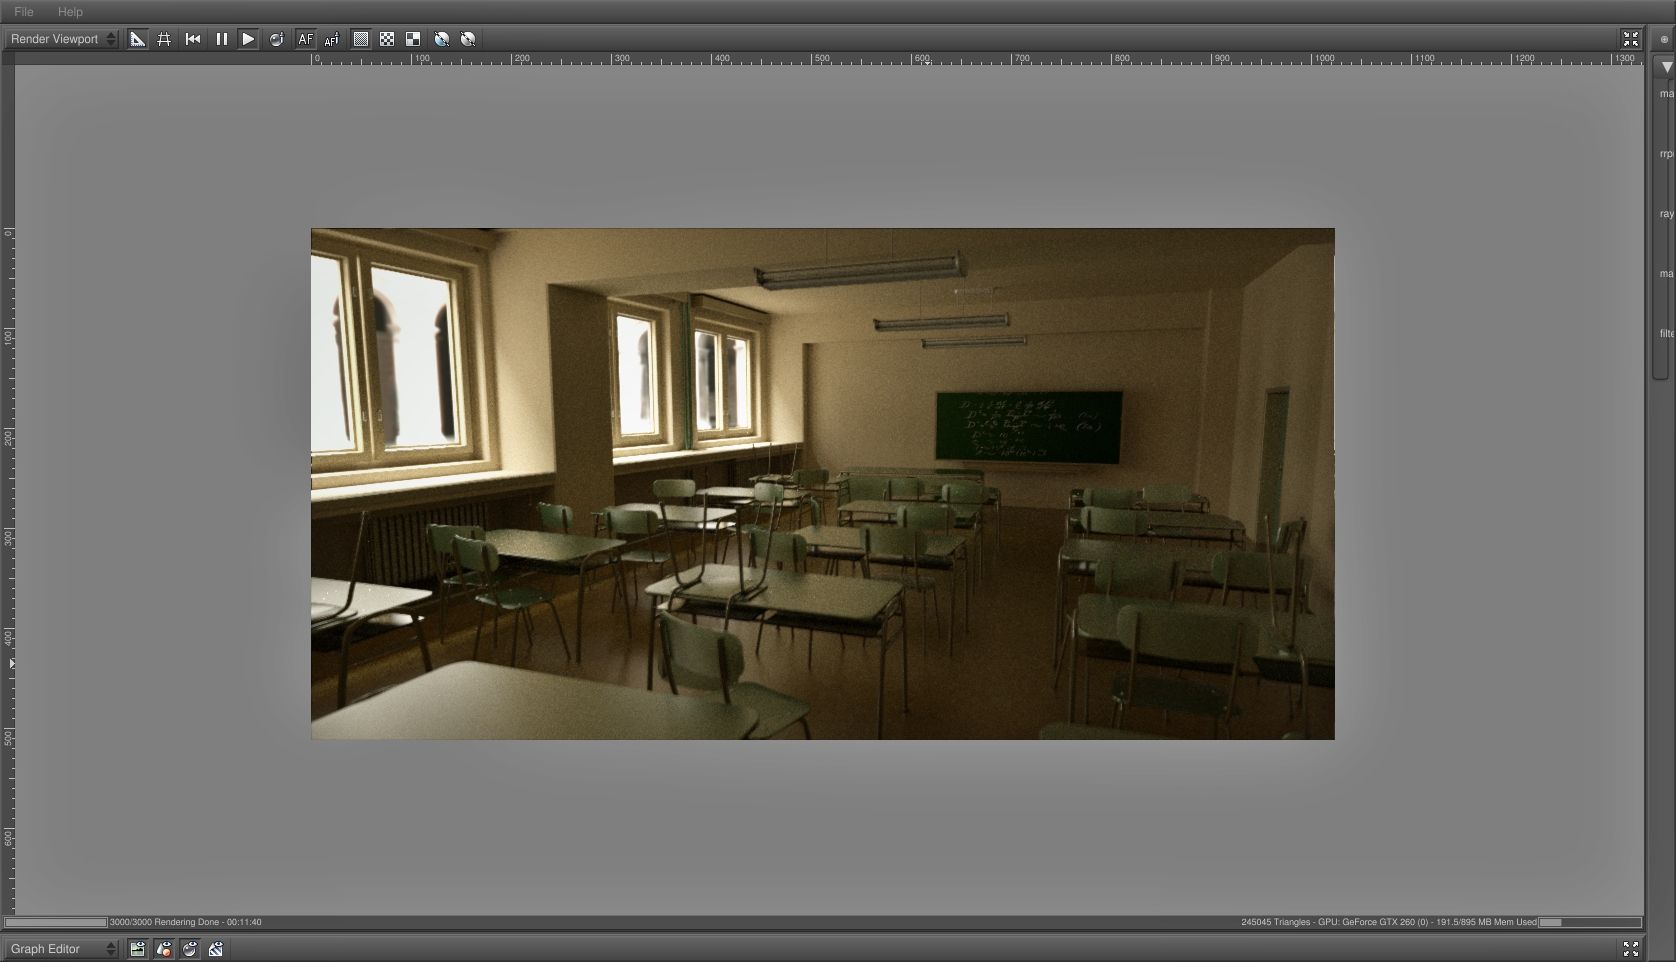Image resolution: width=1676 pixels, height=962 pixels.
Task: Select the AF focus picker icon
Action: tap(332, 39)
